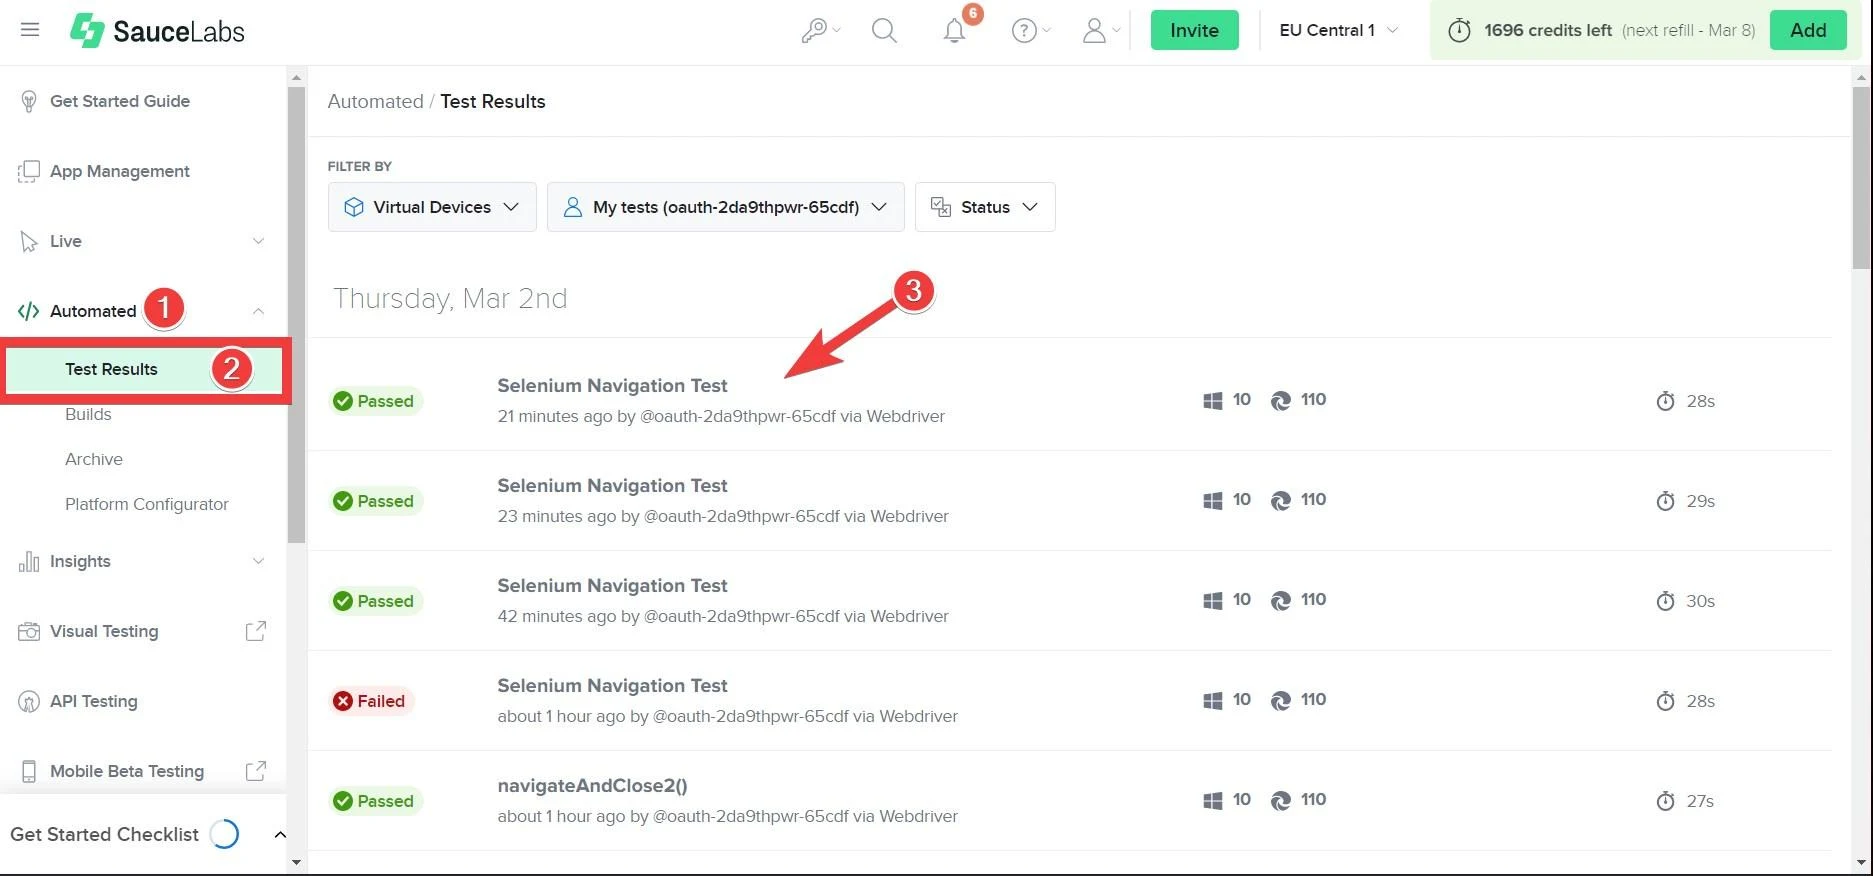Open the user account profile icon
The image size is (1873, 876).
tap(1094, 31)
